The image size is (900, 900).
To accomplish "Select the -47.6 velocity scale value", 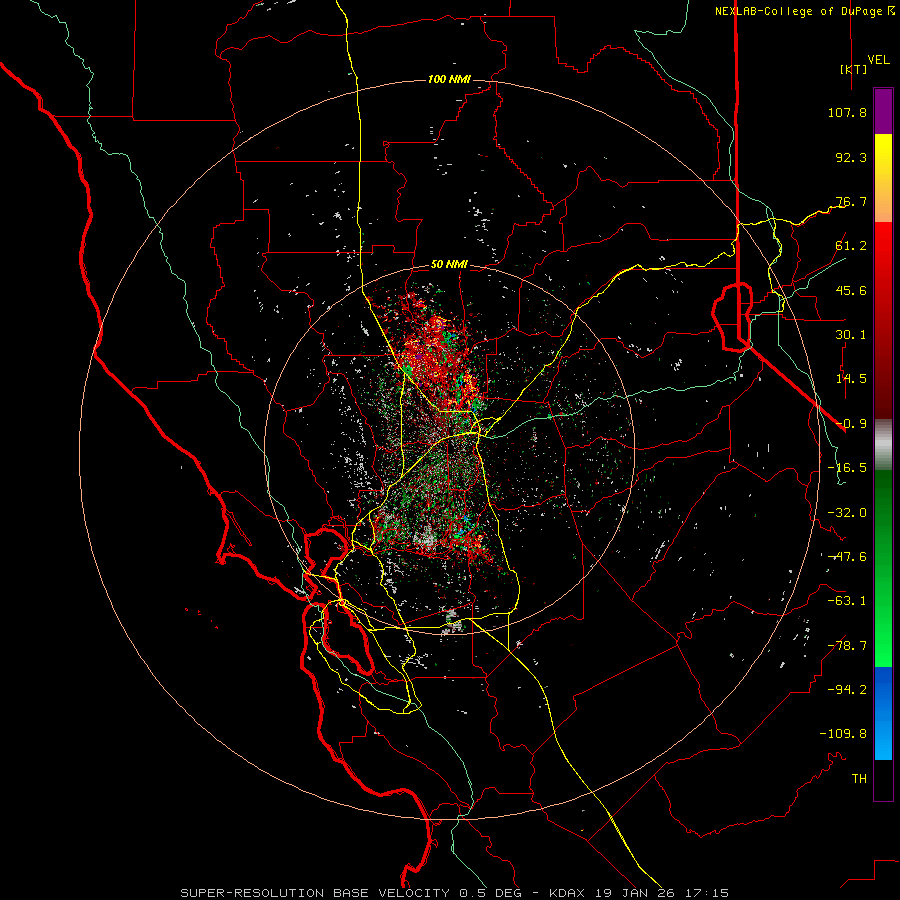I will [847, 557].
